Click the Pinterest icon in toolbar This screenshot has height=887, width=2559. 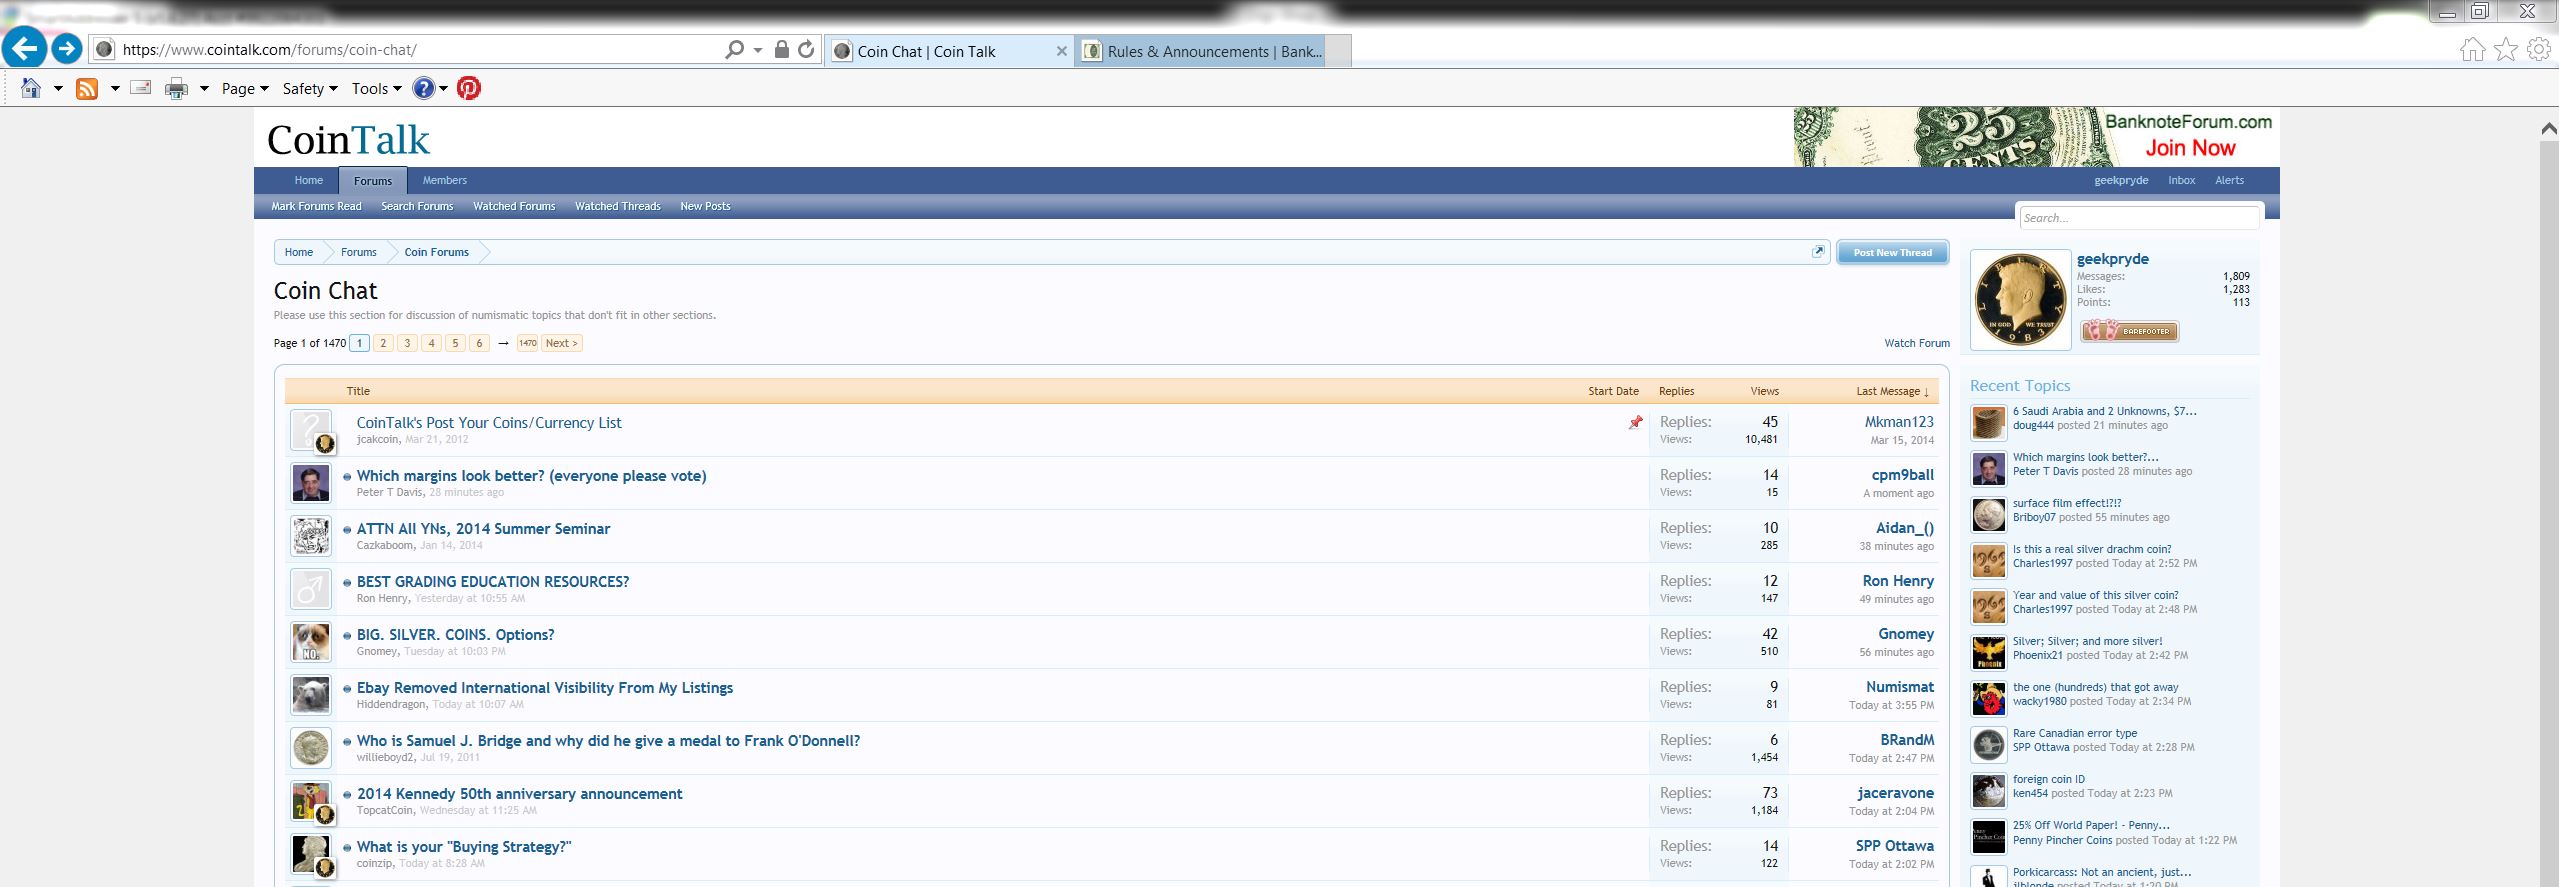[469, 88]
